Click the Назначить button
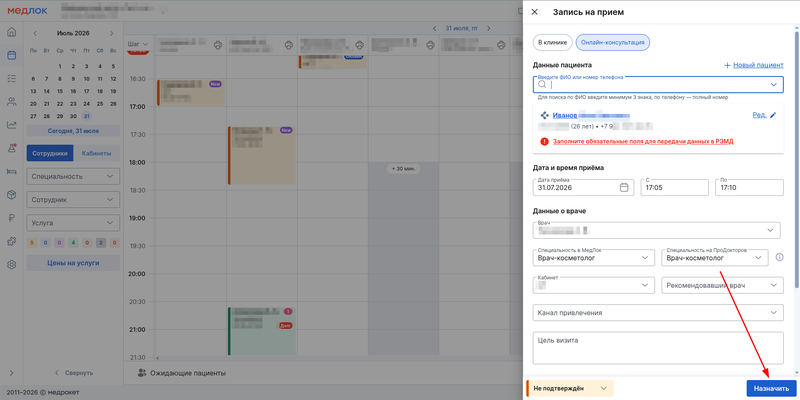The height and width of the screenshot is (400, 800). [771, 388]
